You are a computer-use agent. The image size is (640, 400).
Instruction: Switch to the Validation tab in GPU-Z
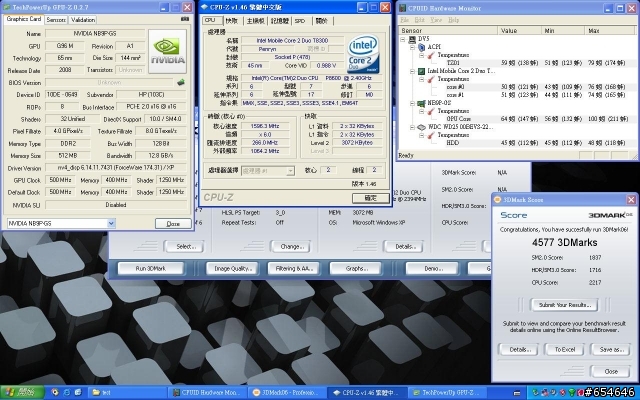tap(83, 20)
